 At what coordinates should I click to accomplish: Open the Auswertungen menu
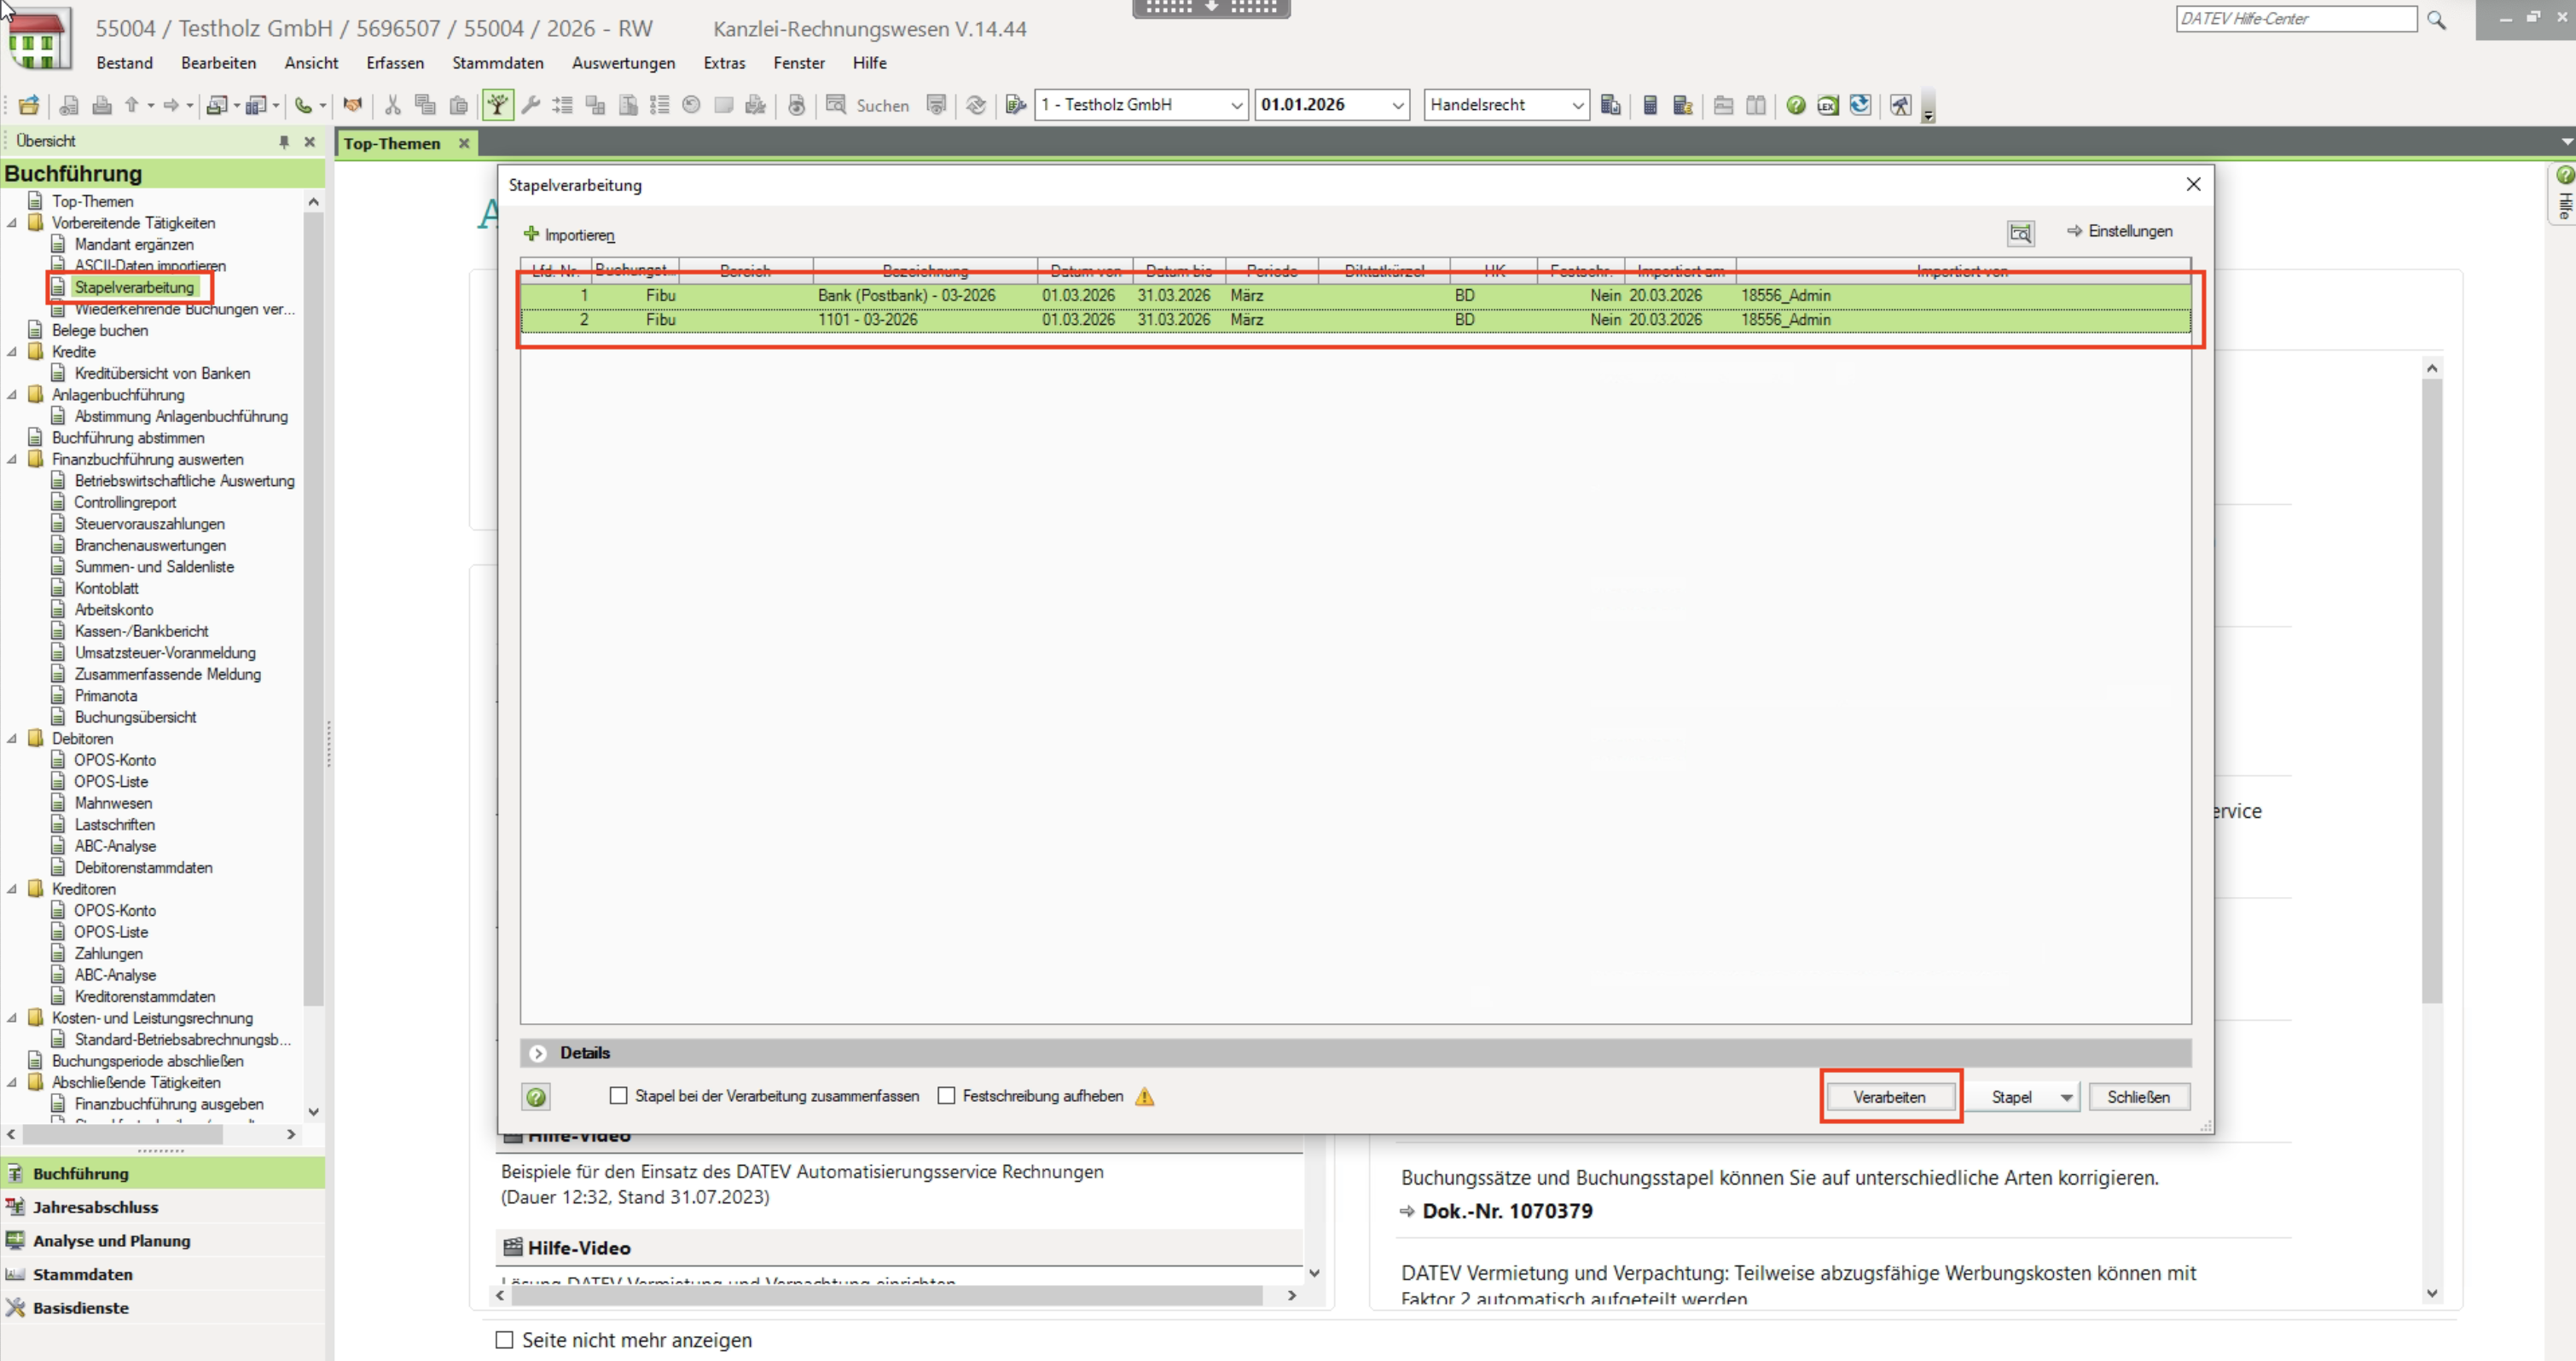tap(623, 63)
